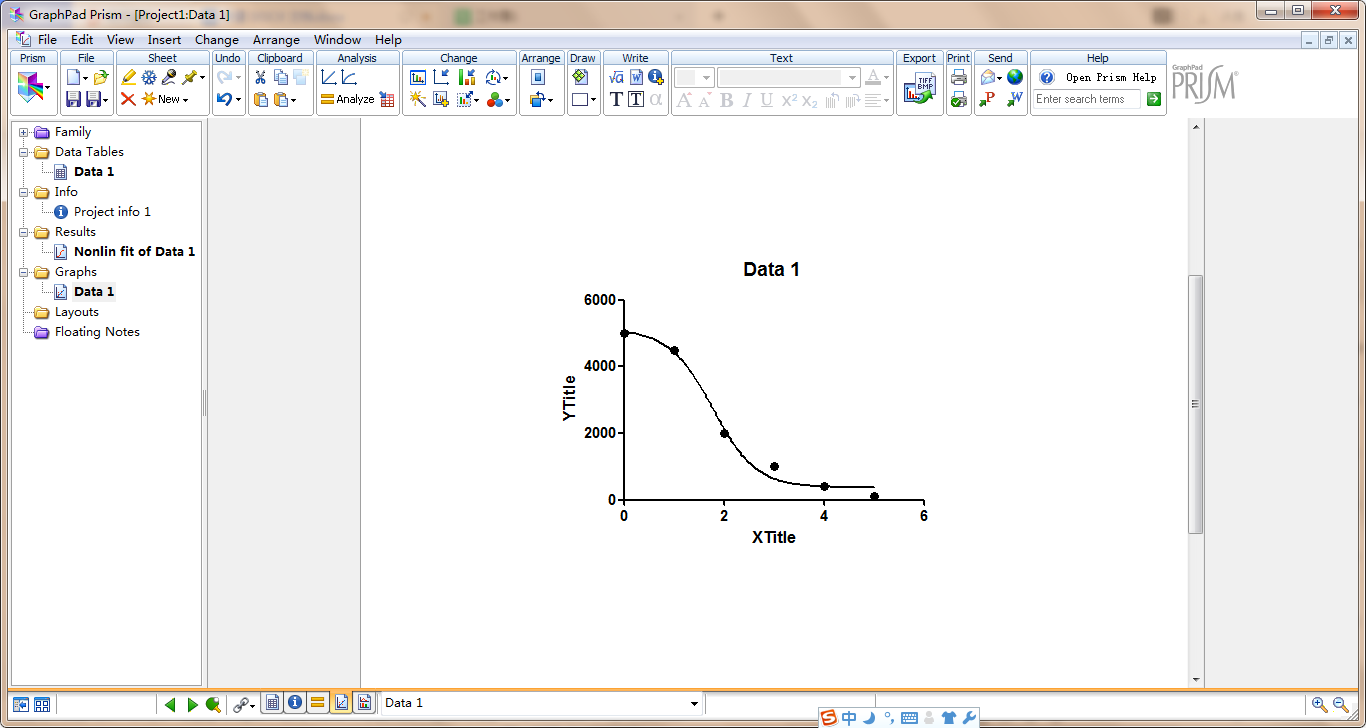The width and height of the screenshot is (1366, 728).
Task: Open Format Axes icon in Change group
Action: point(441,77)
